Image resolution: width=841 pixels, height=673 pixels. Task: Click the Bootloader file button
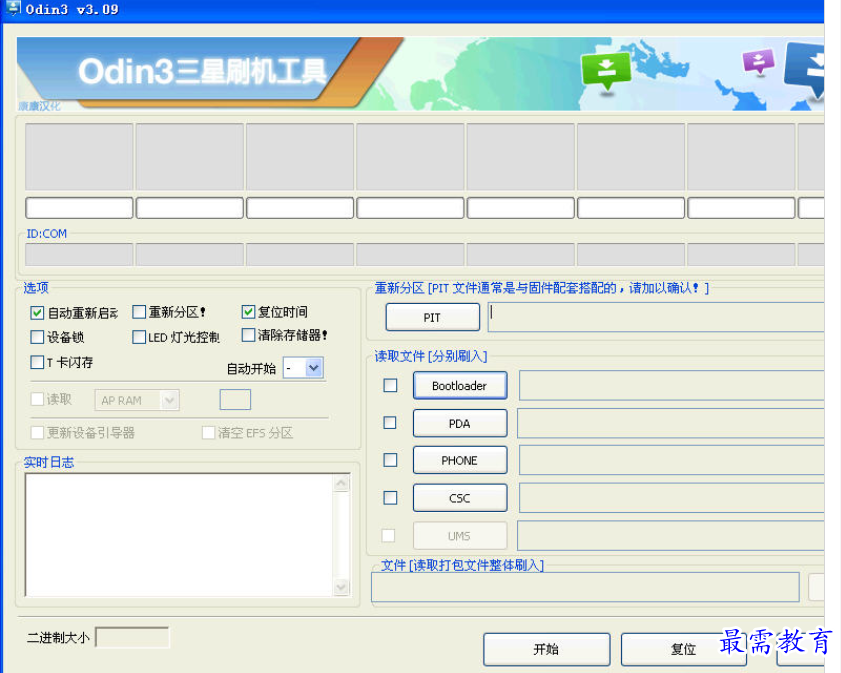coord(460,386)
